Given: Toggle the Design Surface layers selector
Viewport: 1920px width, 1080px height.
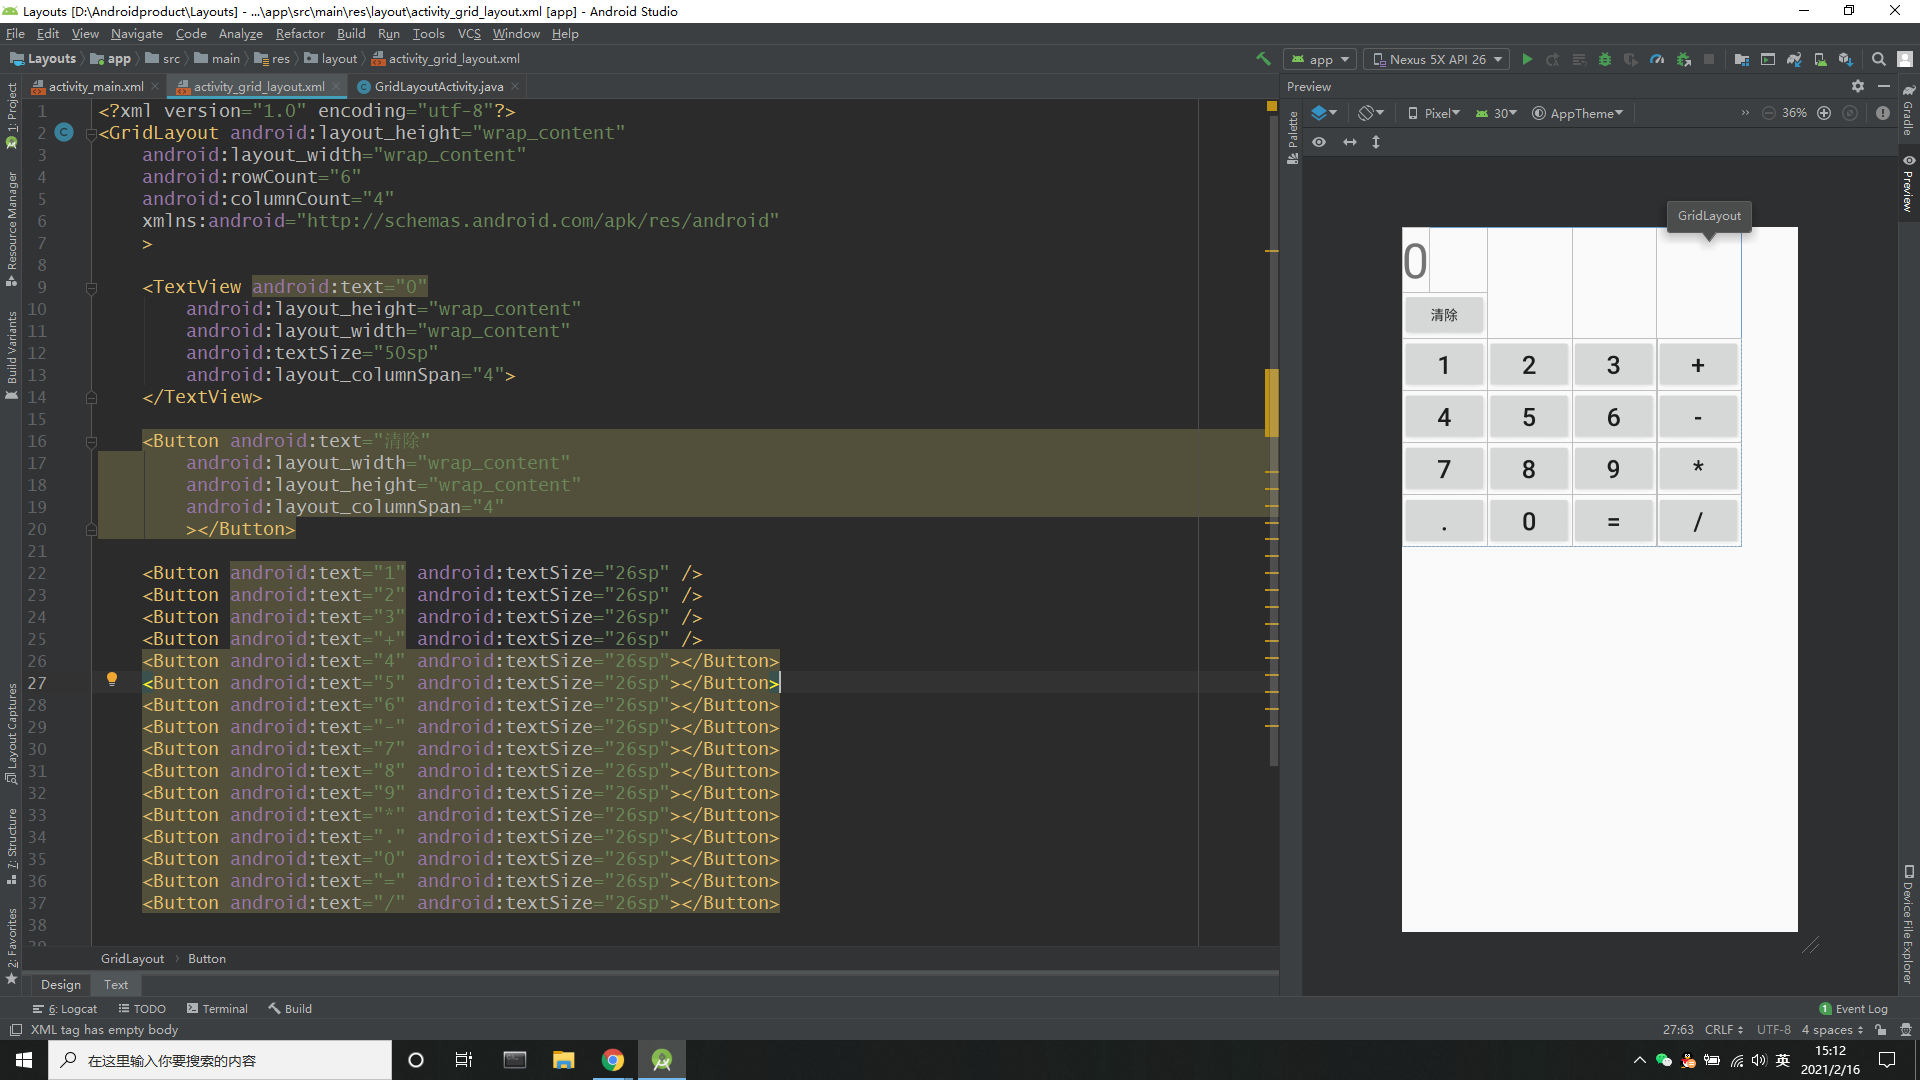Looking at the screenshot, I should tap(1323, 113).
